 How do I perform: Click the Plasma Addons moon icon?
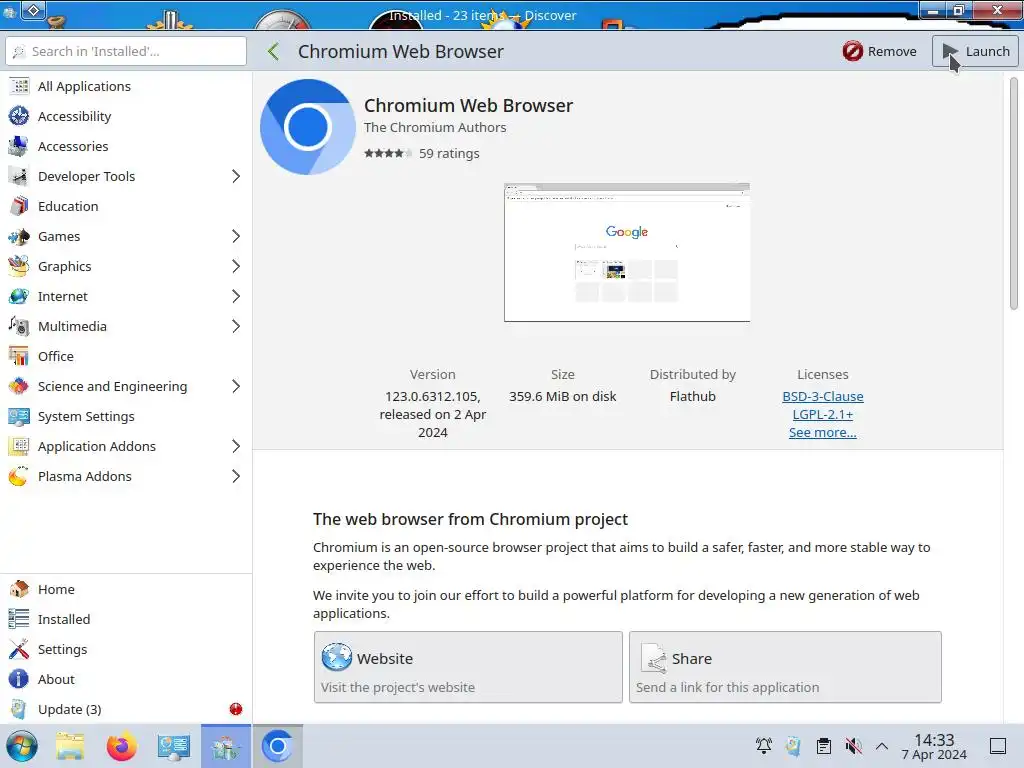coord(19,477)
